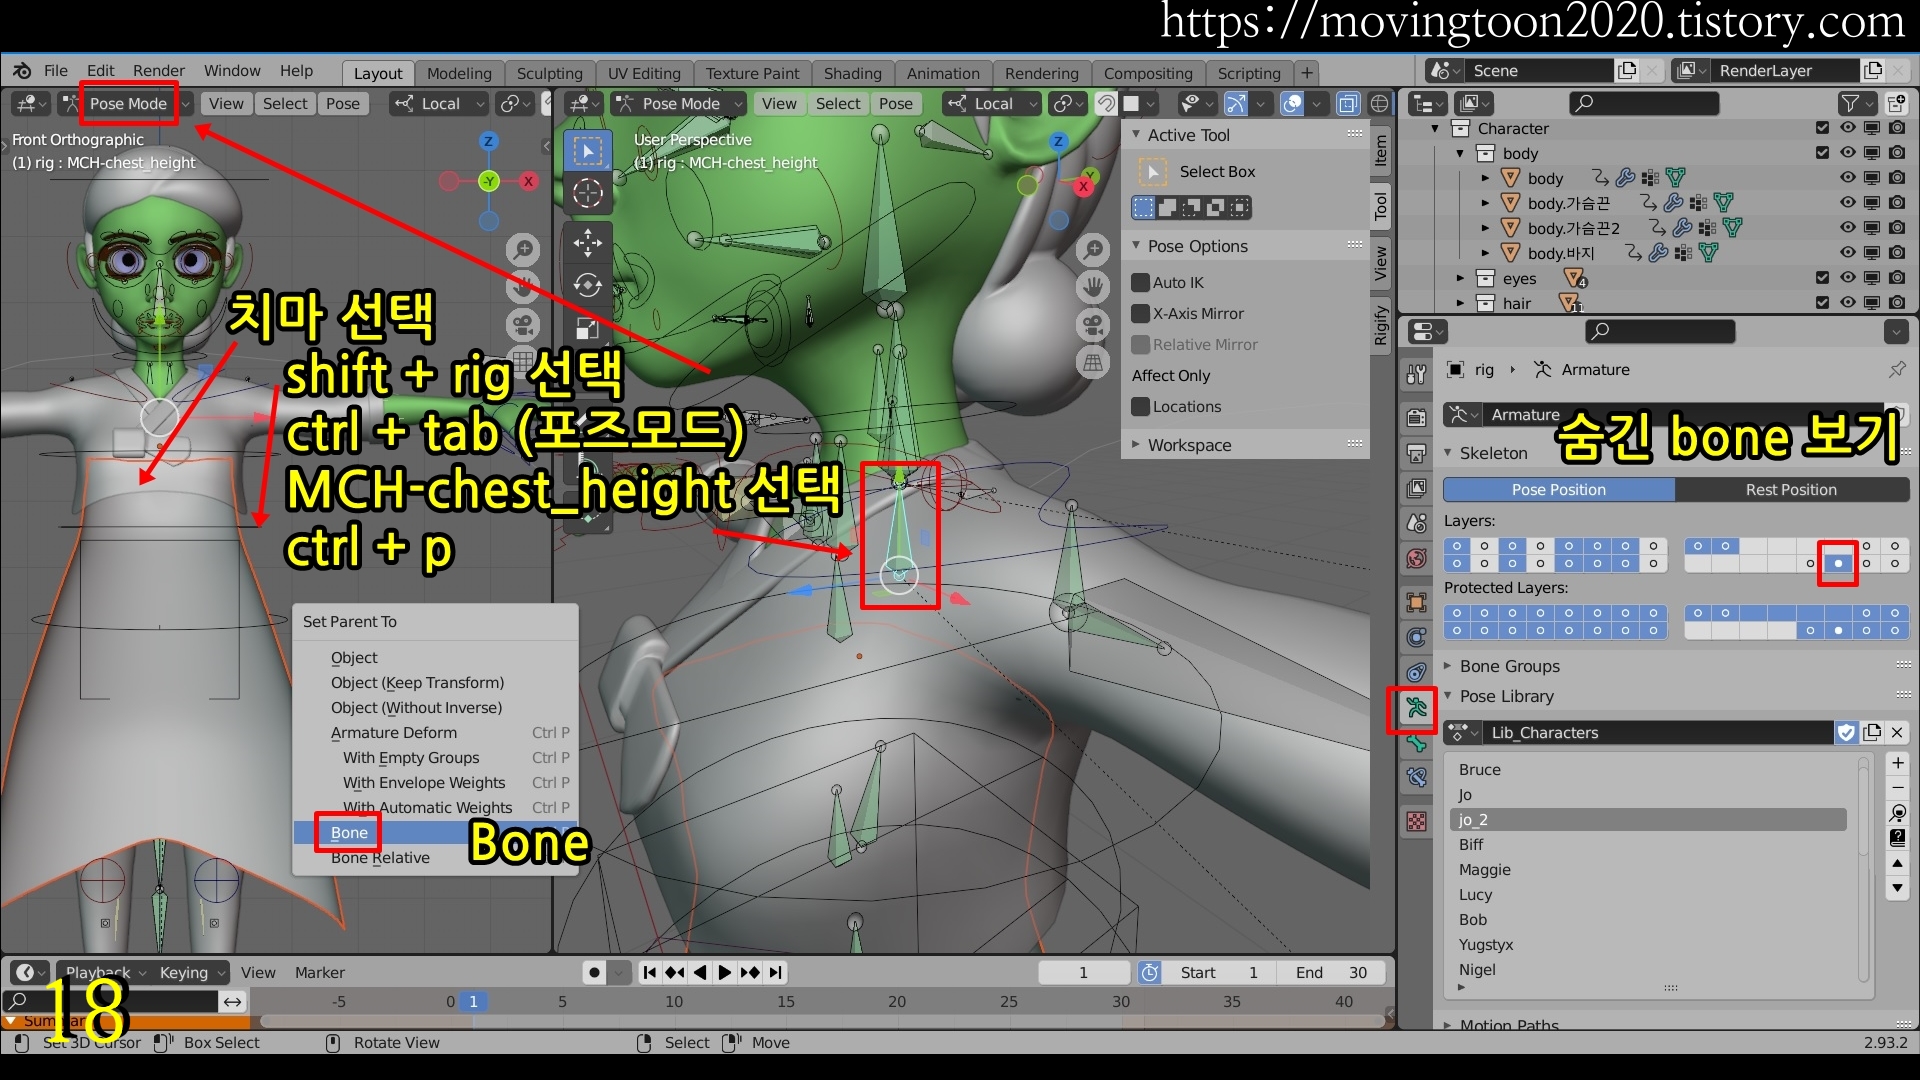This screenshot has width=1920, height=1080.
Task: Open the Rigify sidebar tab
Action: click(1381, 326)
